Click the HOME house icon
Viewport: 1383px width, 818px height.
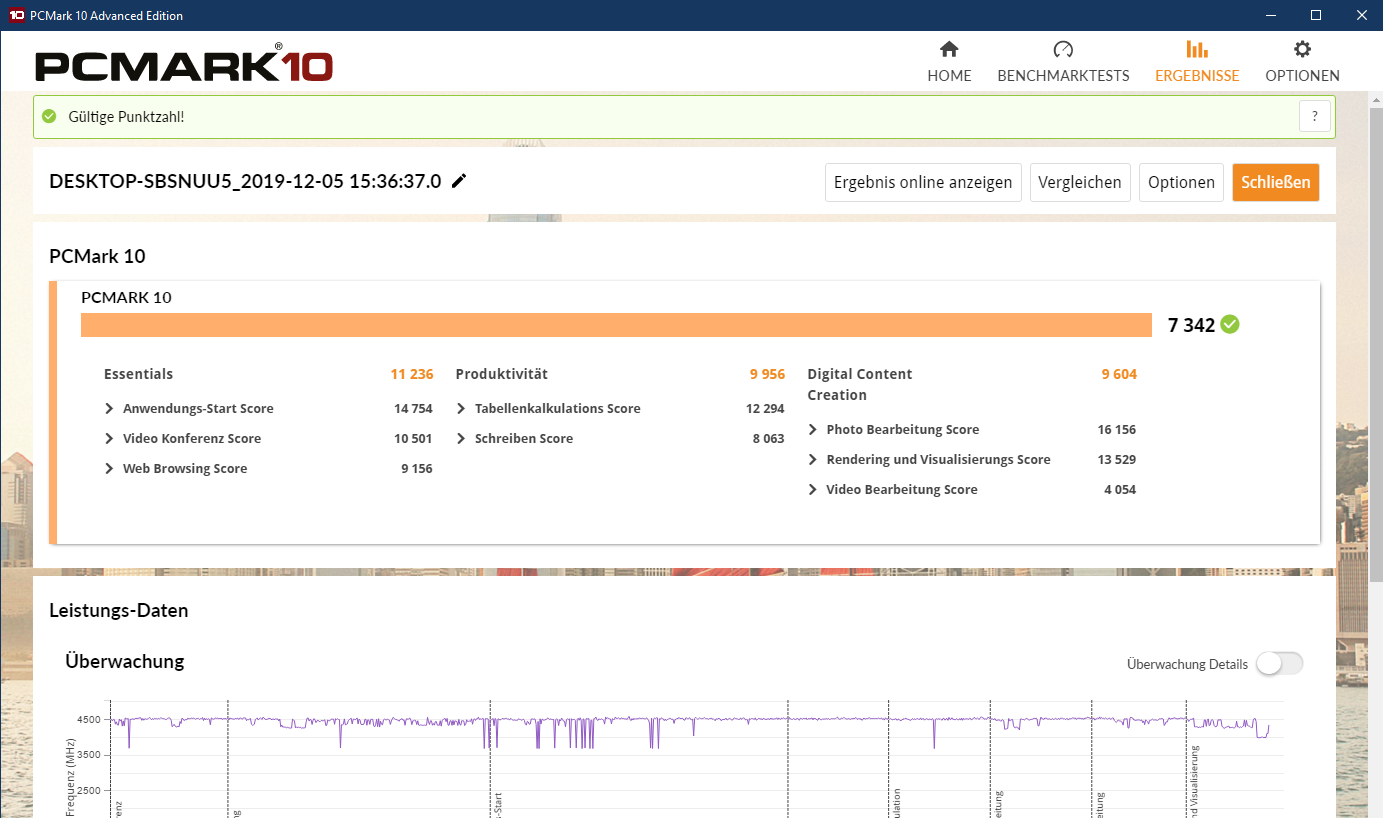[x=949, y=49]
